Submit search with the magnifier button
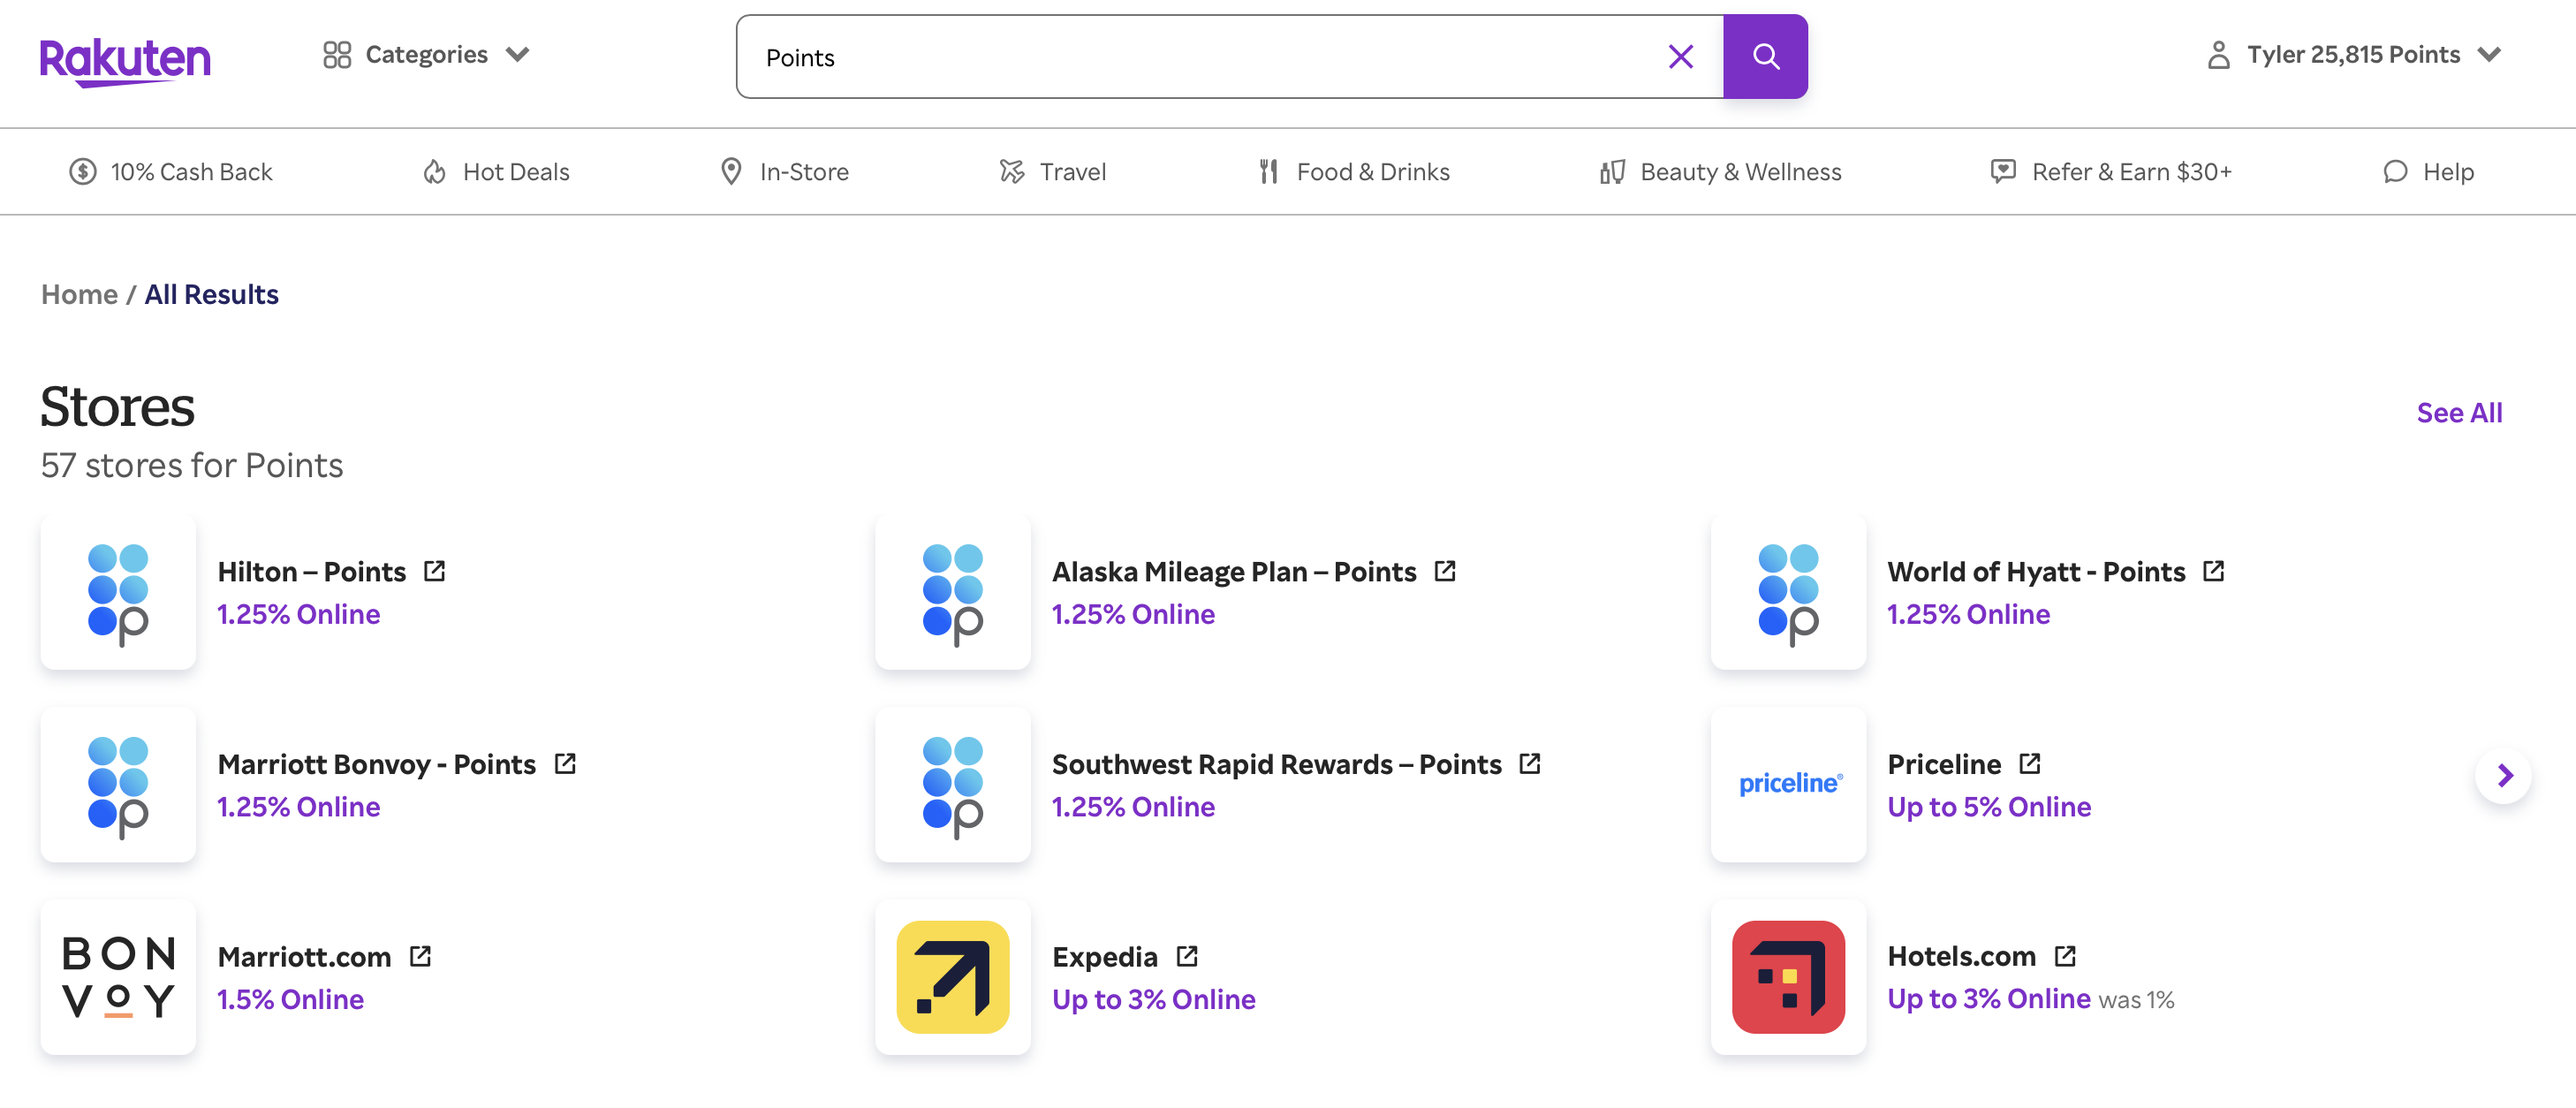The height and width of the screenshot is (1108, 2576). [x=1765, y=57]
